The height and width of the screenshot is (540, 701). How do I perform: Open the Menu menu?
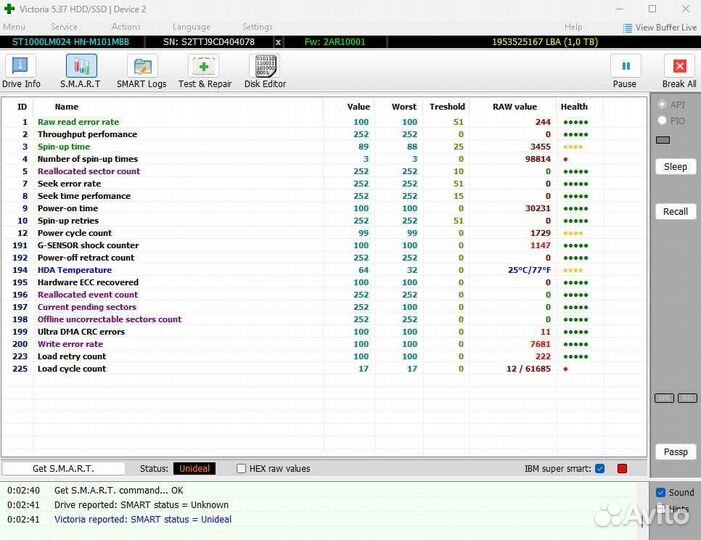14,27
